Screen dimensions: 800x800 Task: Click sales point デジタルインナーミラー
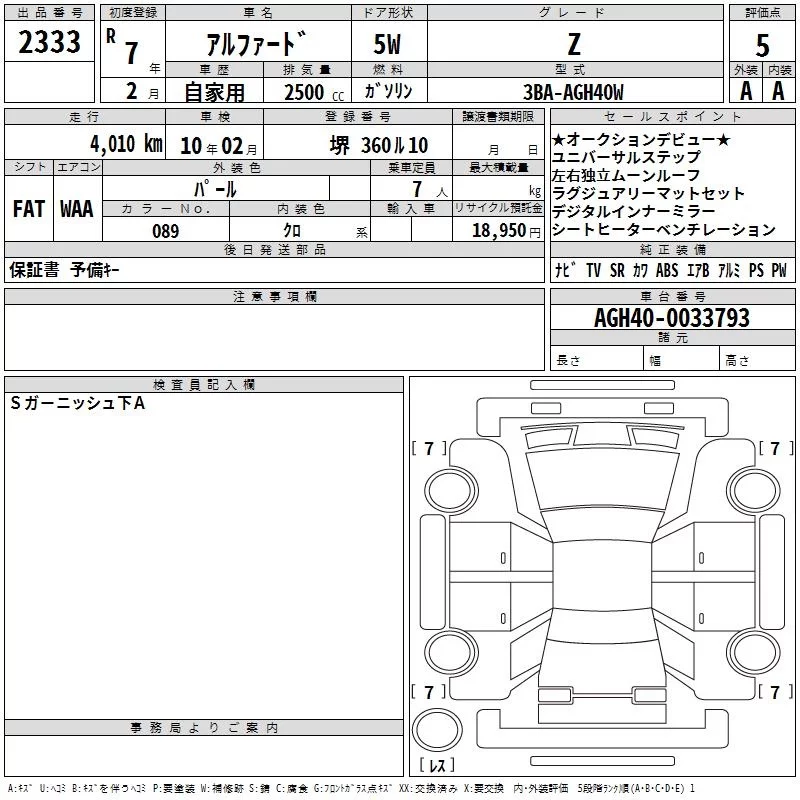[634, 211]
